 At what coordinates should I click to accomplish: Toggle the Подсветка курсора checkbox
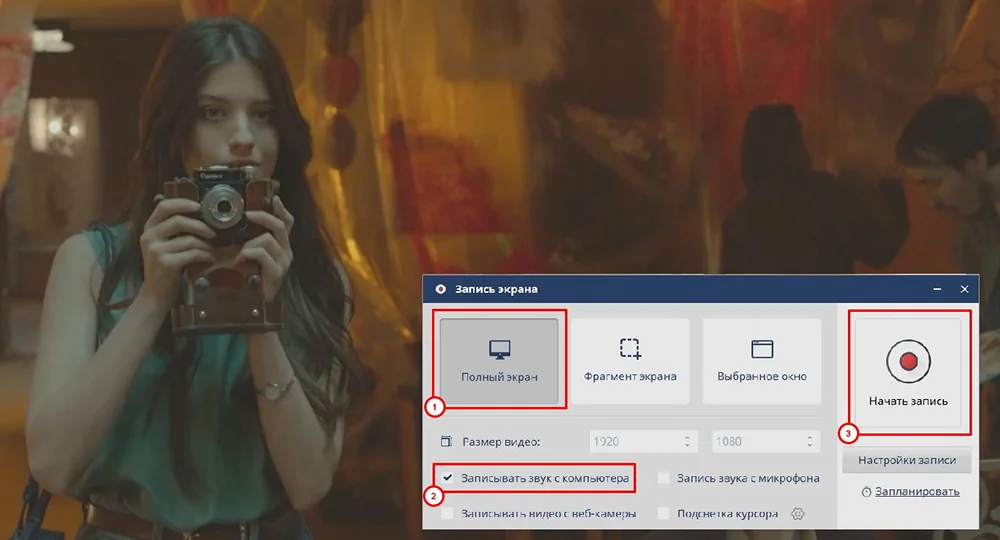coord(663,514)
